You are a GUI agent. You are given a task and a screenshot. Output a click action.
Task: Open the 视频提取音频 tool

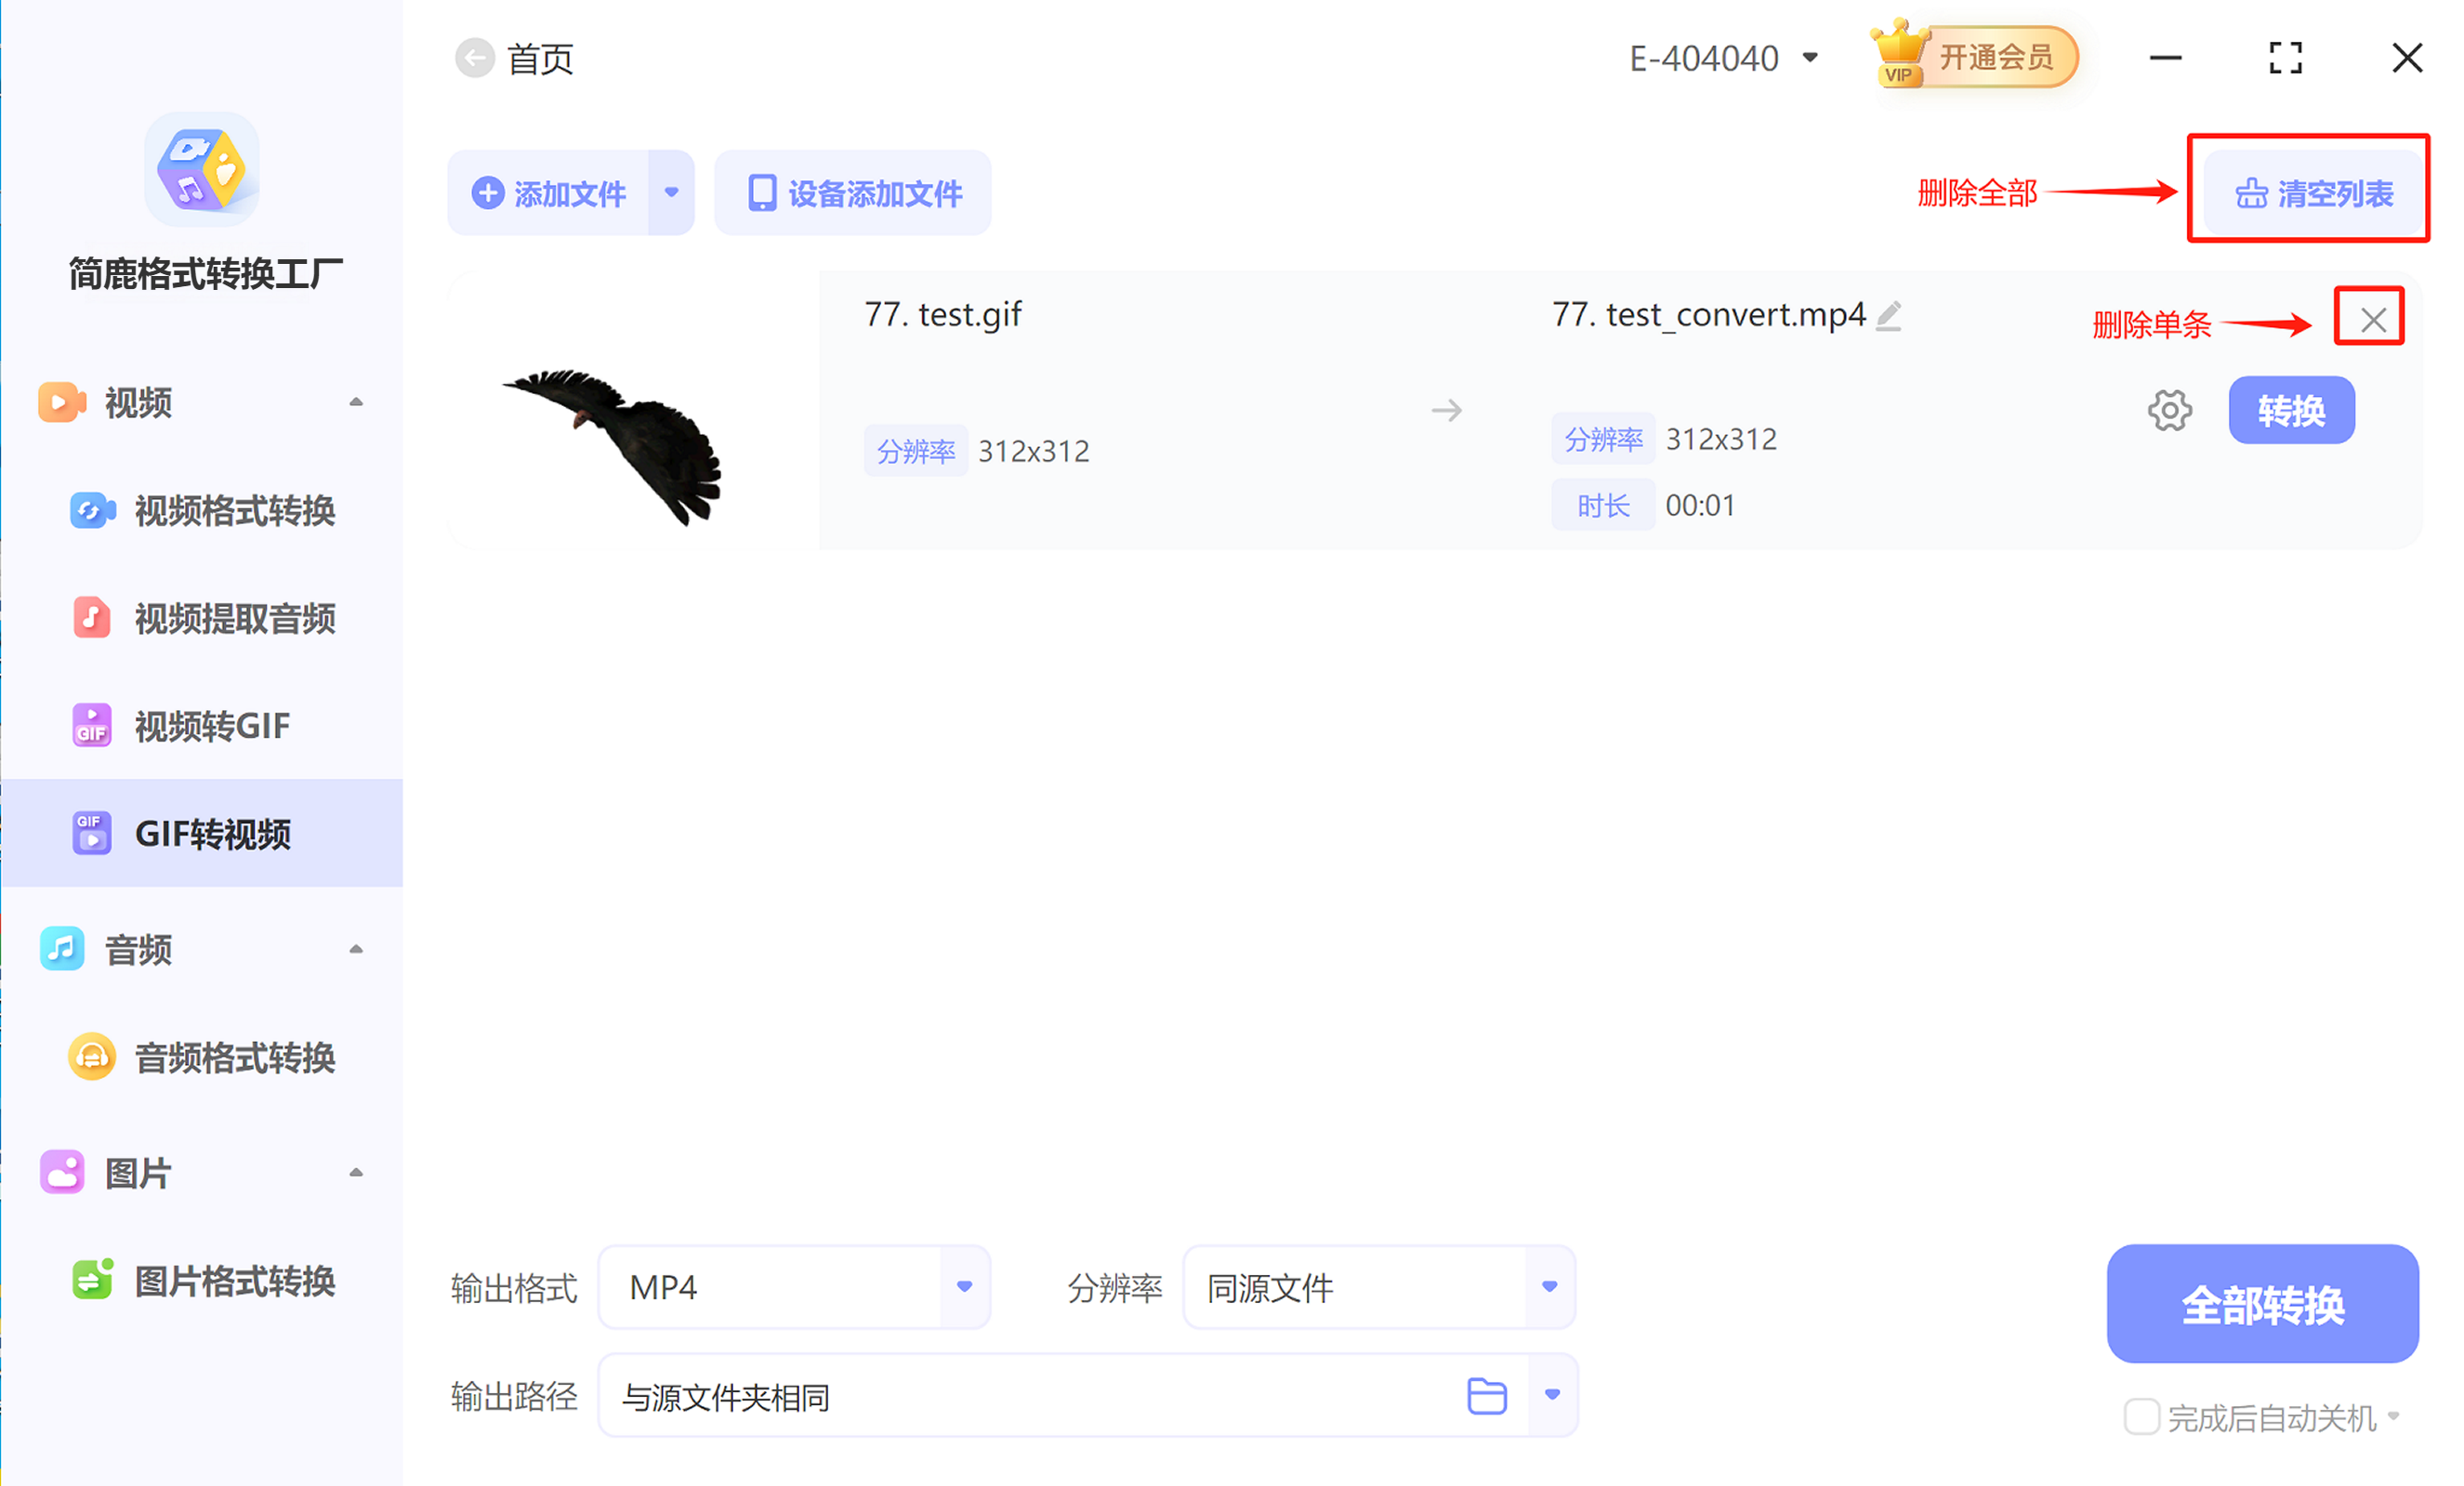tap(91, 617)
